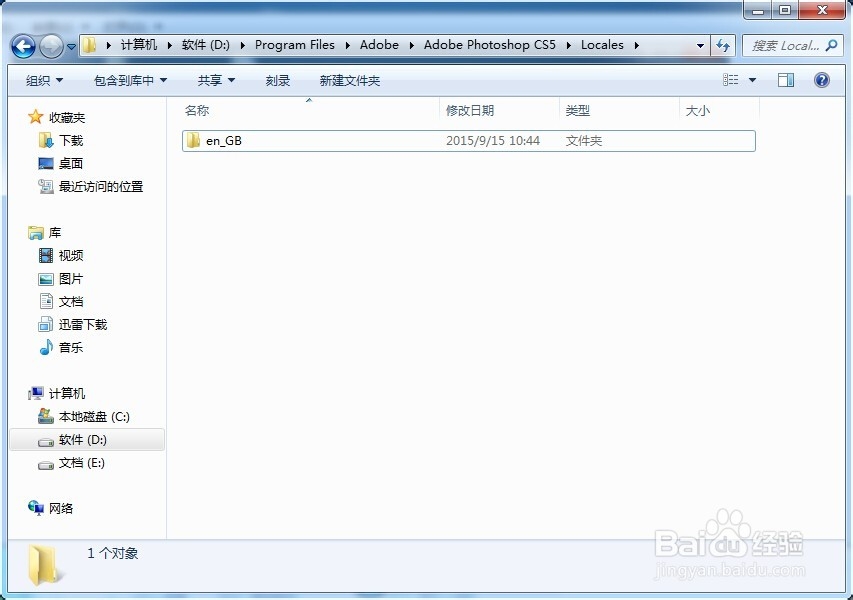Click the film strip icon beside 视频

pyautogui.click(x=46, y=255)
